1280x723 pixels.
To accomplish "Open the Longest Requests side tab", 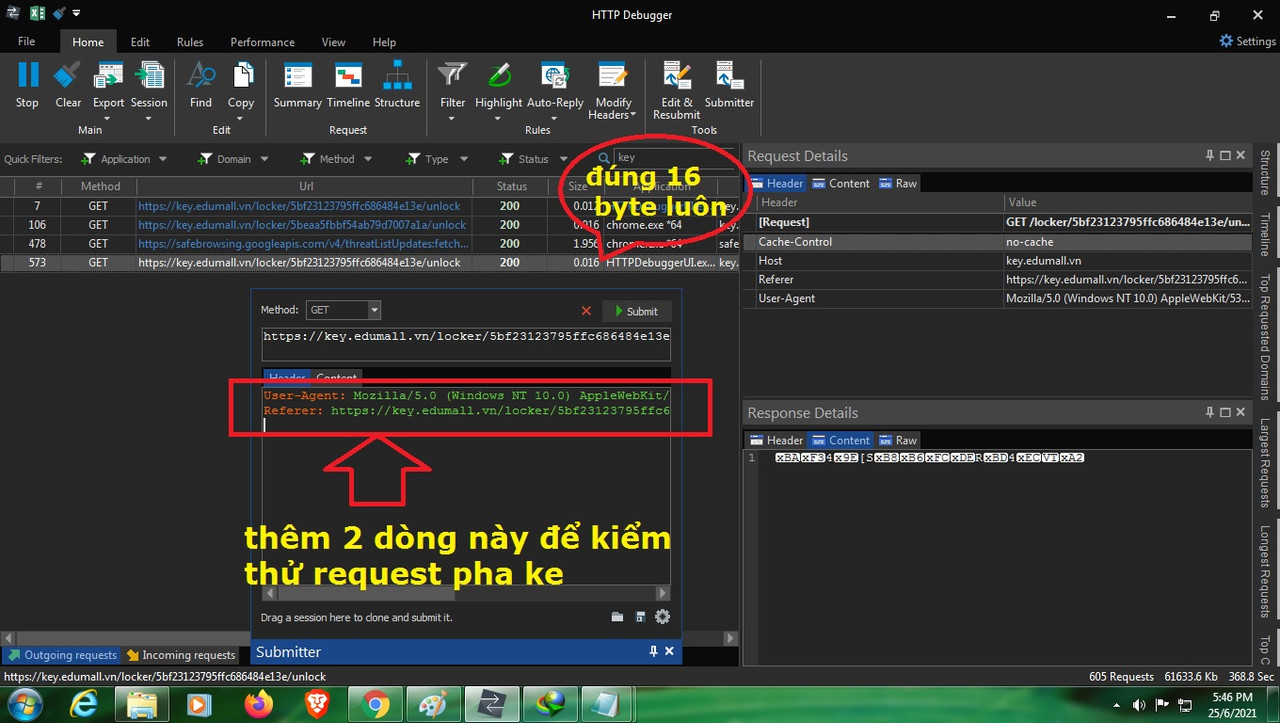I will 1265,570.
